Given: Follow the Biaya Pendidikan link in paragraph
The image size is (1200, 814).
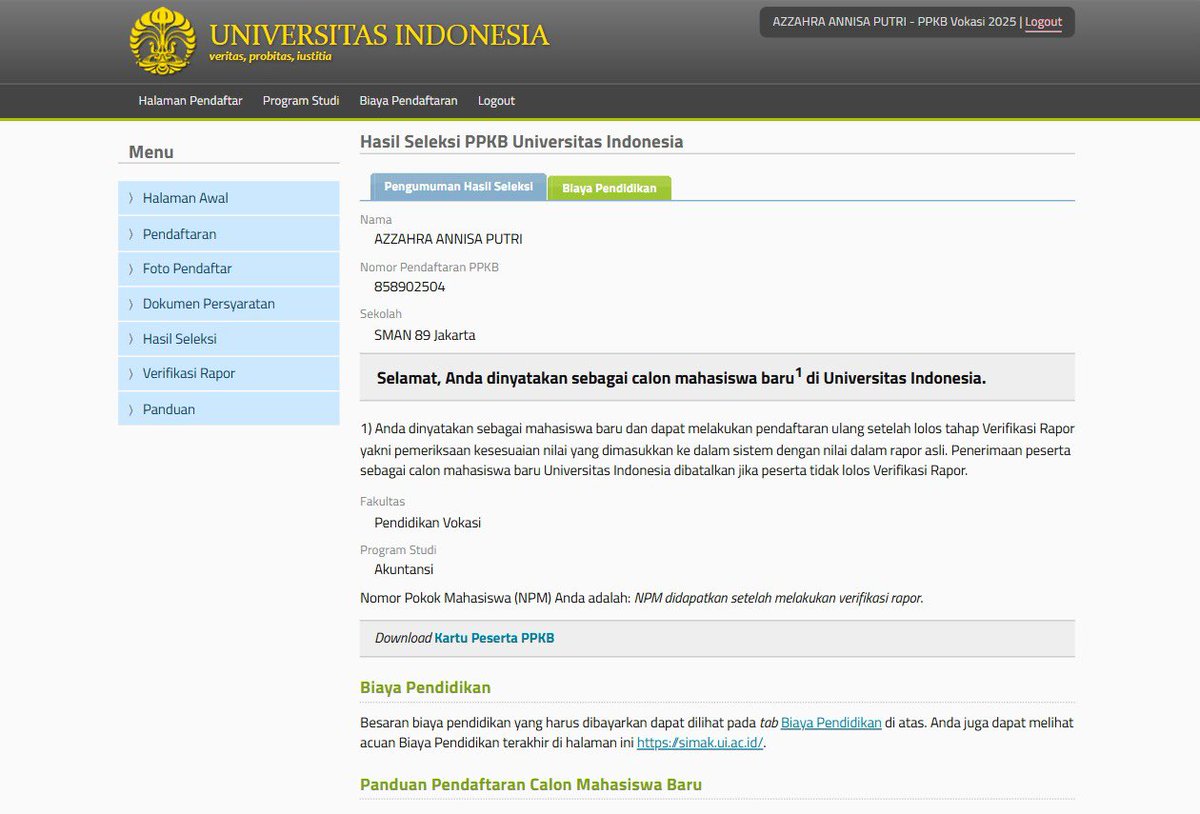Looking at the screenshot, I should coord(831,722).
